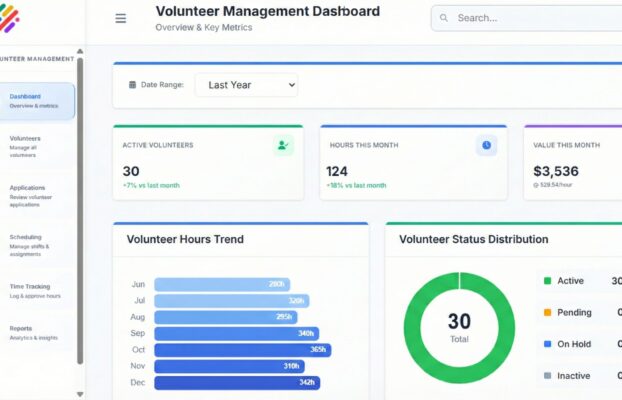Select Dashboard in the sidebar
The image size is (622, 400).
click(37, 101)
